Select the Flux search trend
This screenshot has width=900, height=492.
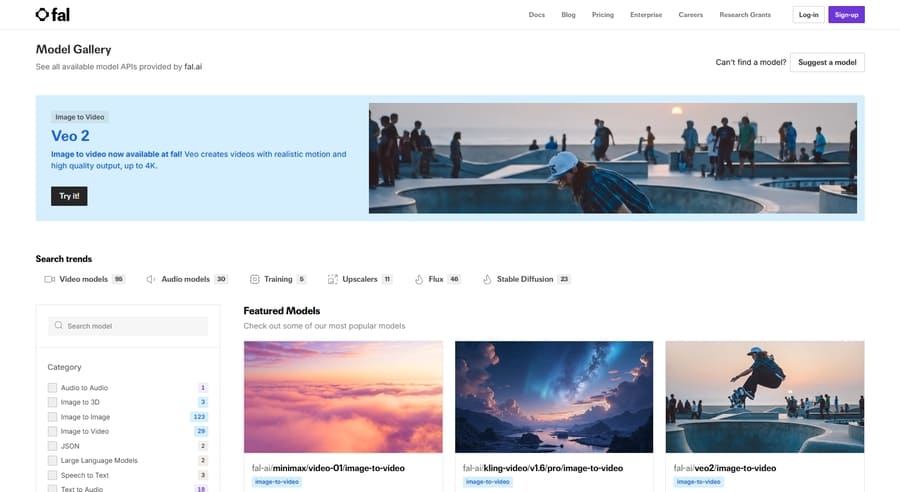tap(437, 280)
